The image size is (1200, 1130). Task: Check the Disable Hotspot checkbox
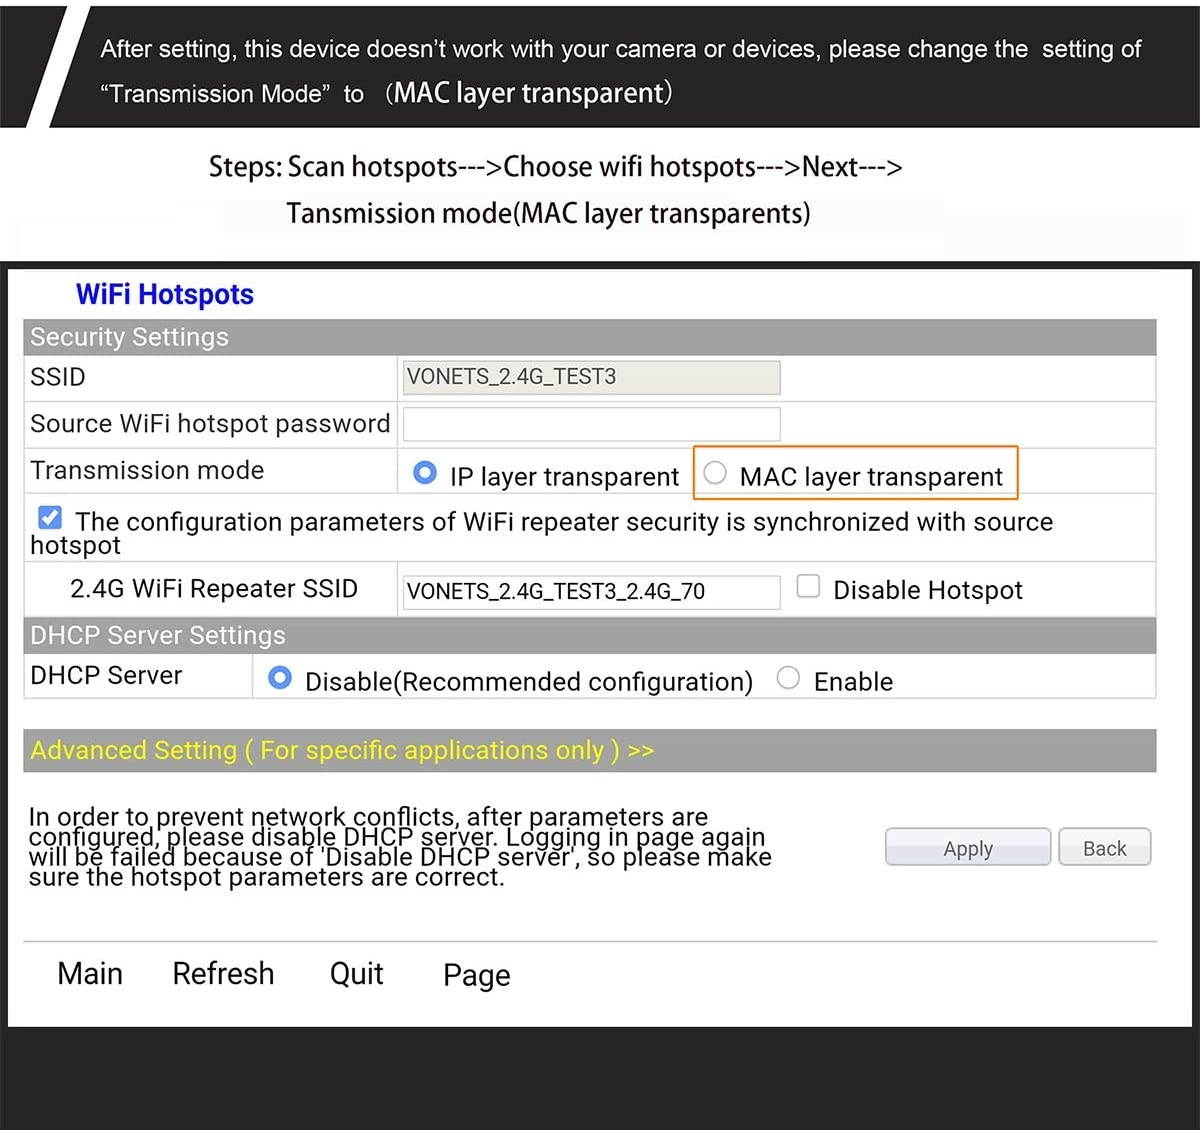coord(808,586)
